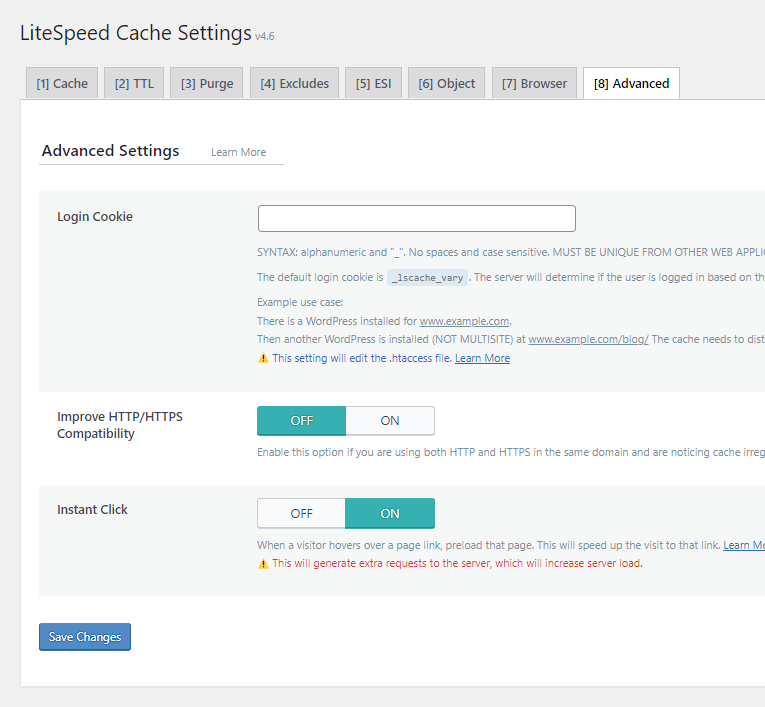Screen dimensions: 765x707
Task: Click the .htaccess warning triangle icon
Action: click(263, 358)
